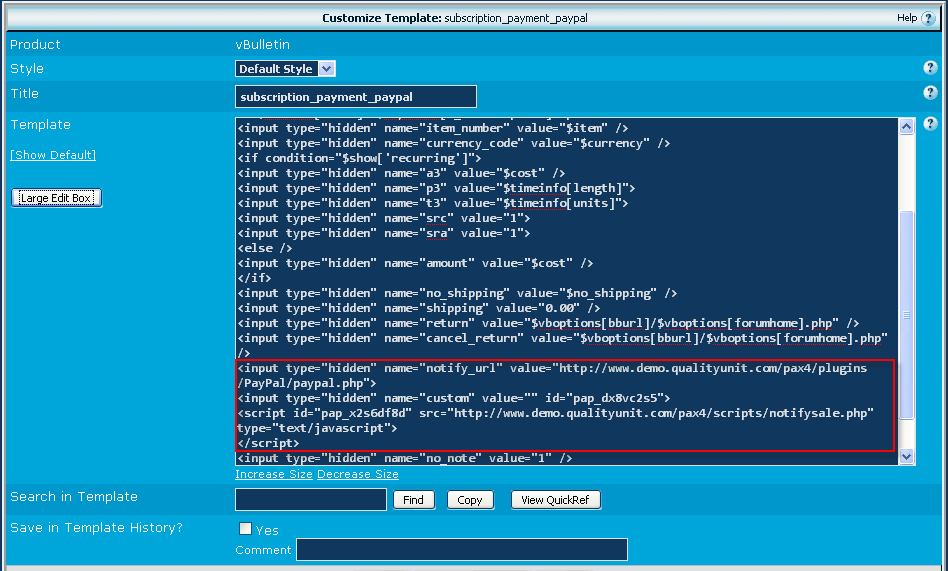Click the Large Edit Box button
948x571 pixels.
pyautogui.click(x=56, y=198)
